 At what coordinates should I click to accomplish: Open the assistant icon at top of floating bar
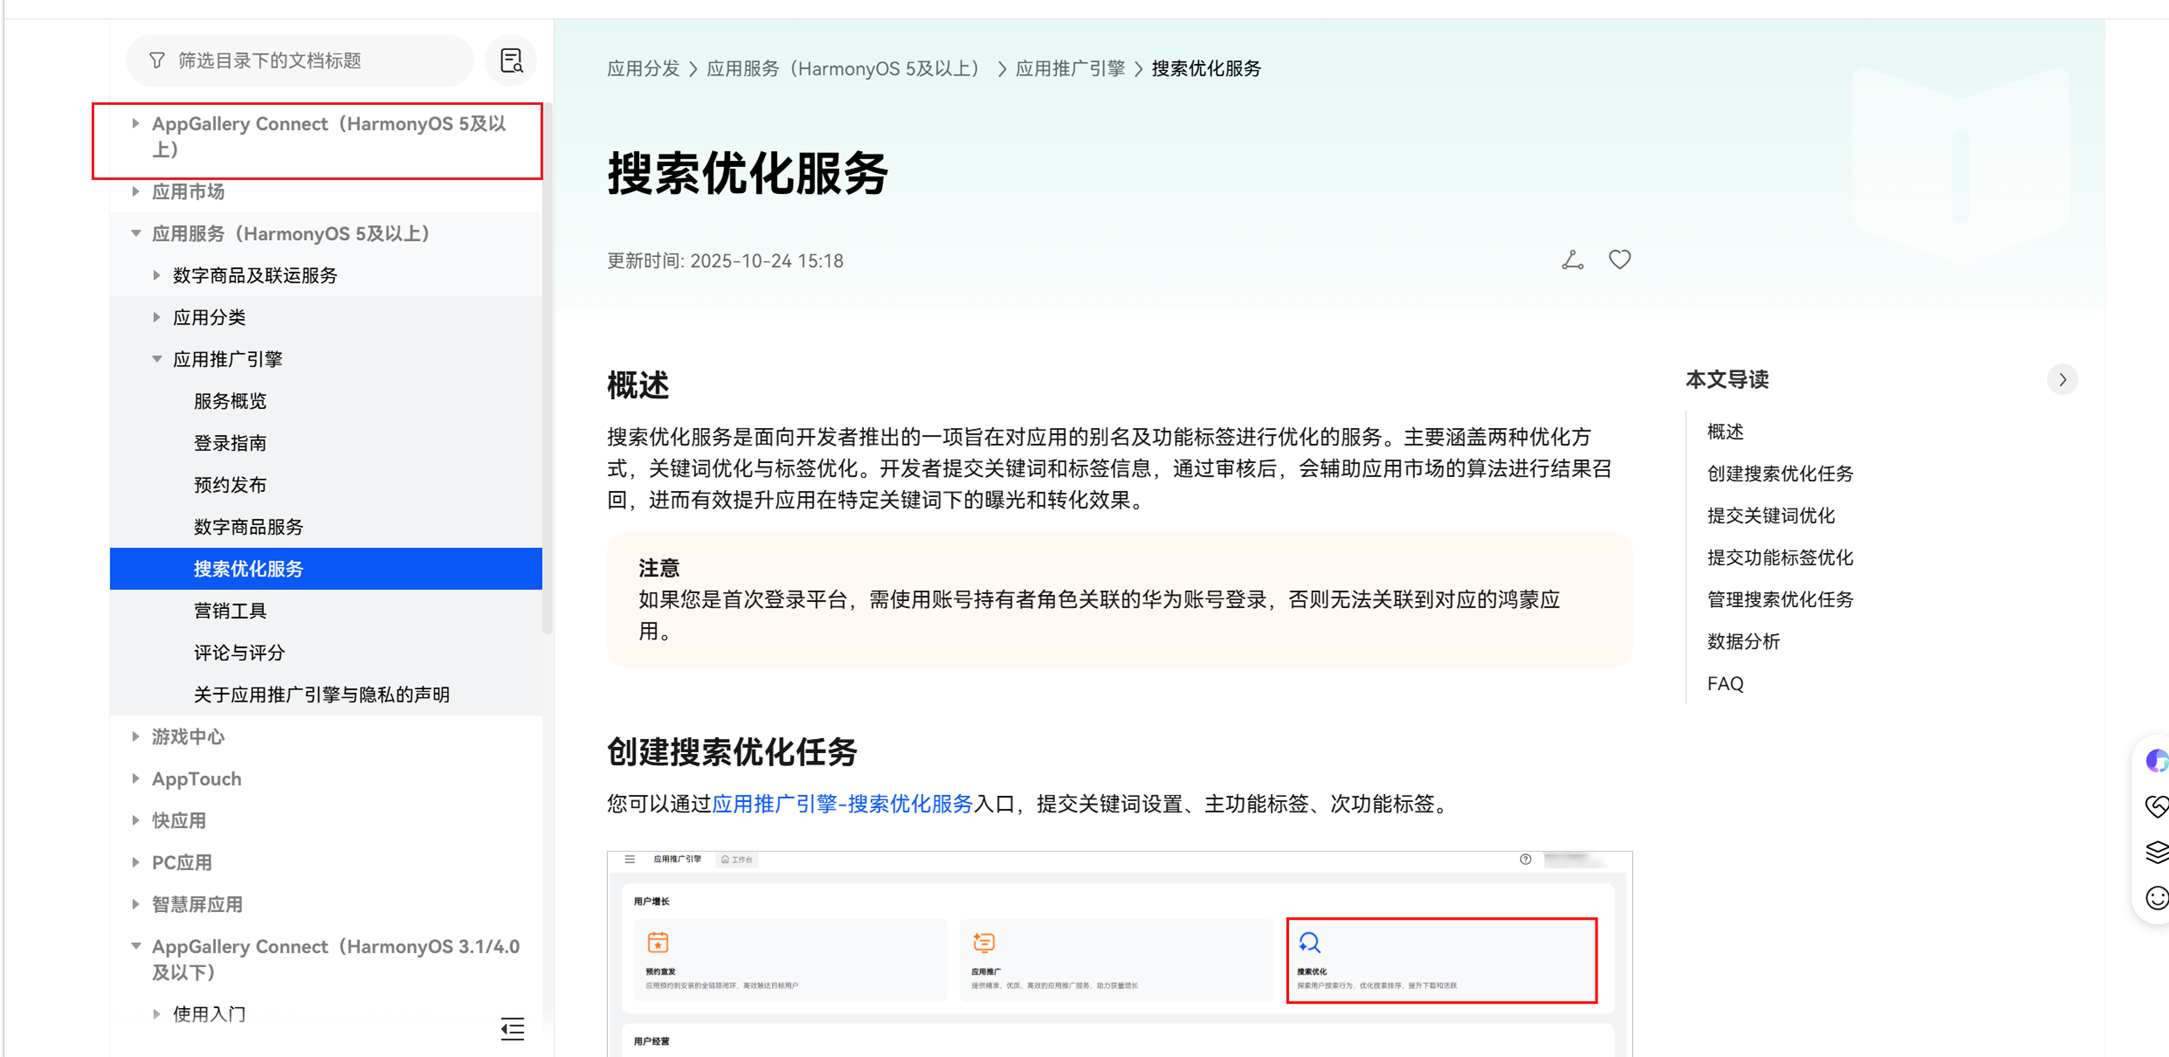pos(2157,761)
